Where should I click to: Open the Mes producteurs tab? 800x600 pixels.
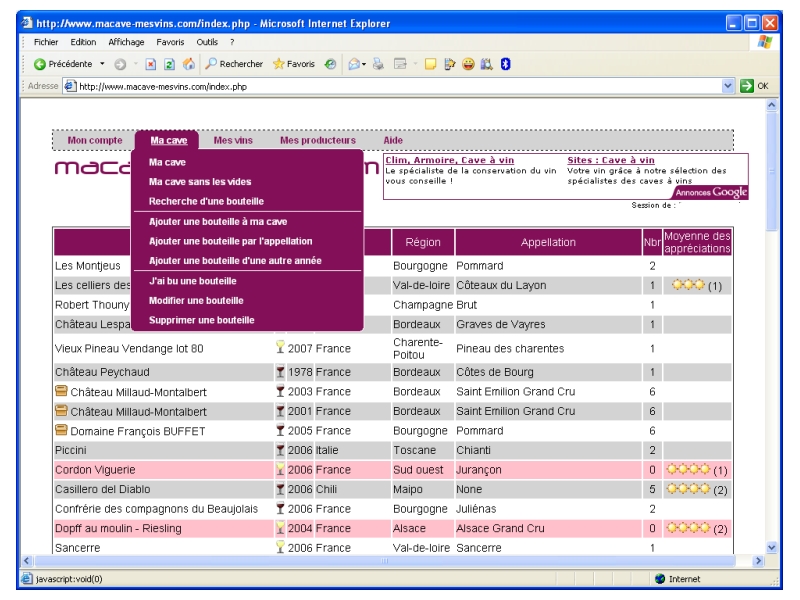coord(318,140)
